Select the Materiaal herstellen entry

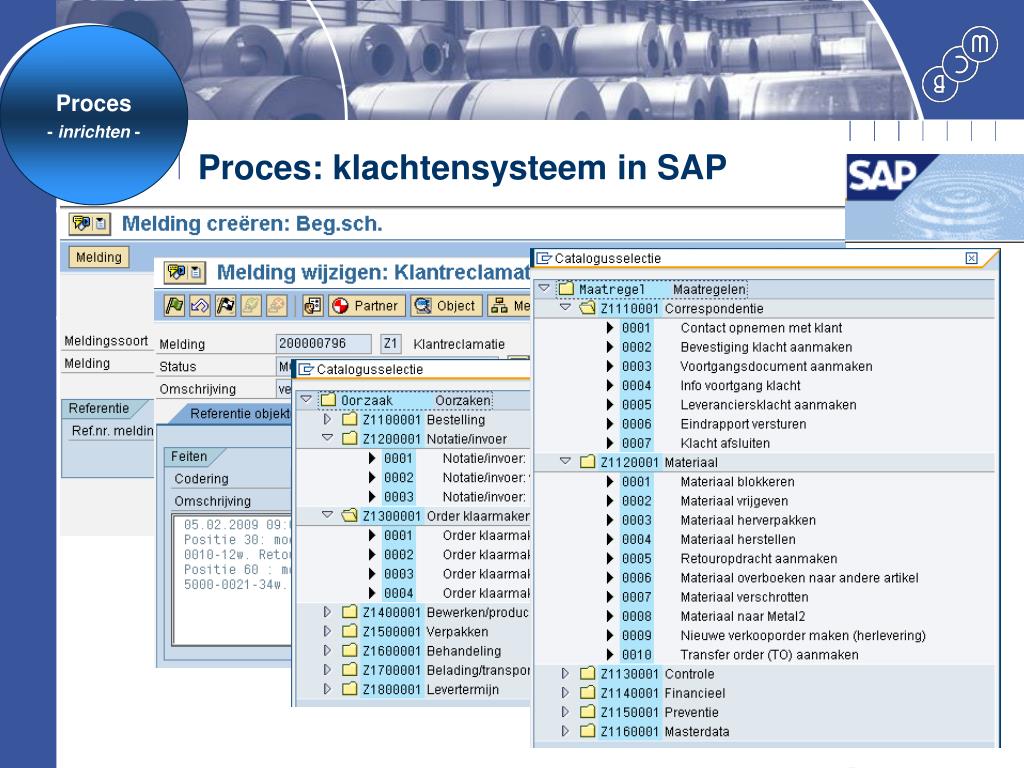pyautogui.click(x=738, y=539)
